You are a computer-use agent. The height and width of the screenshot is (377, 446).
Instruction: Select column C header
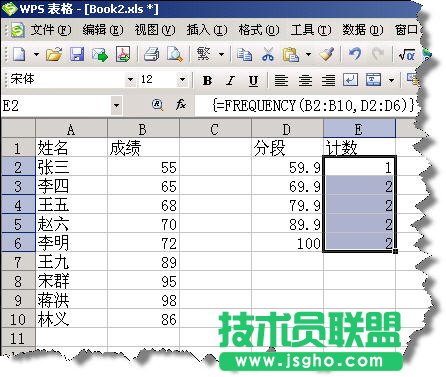(x=215, y=129)
